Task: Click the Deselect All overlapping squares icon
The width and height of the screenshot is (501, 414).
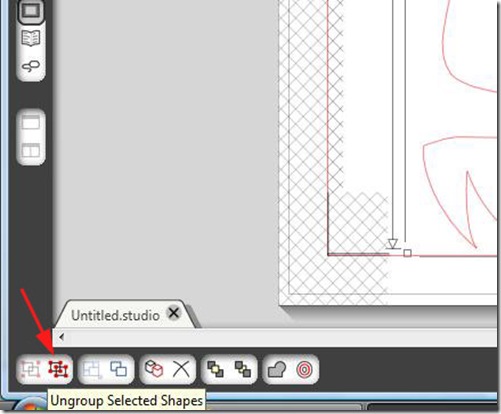Action: point(119,369)
